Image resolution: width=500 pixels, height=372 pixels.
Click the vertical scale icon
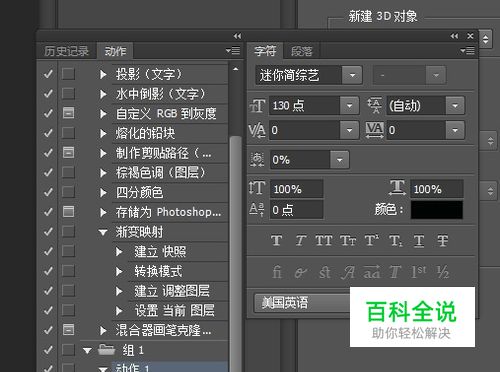coord(257,188)
